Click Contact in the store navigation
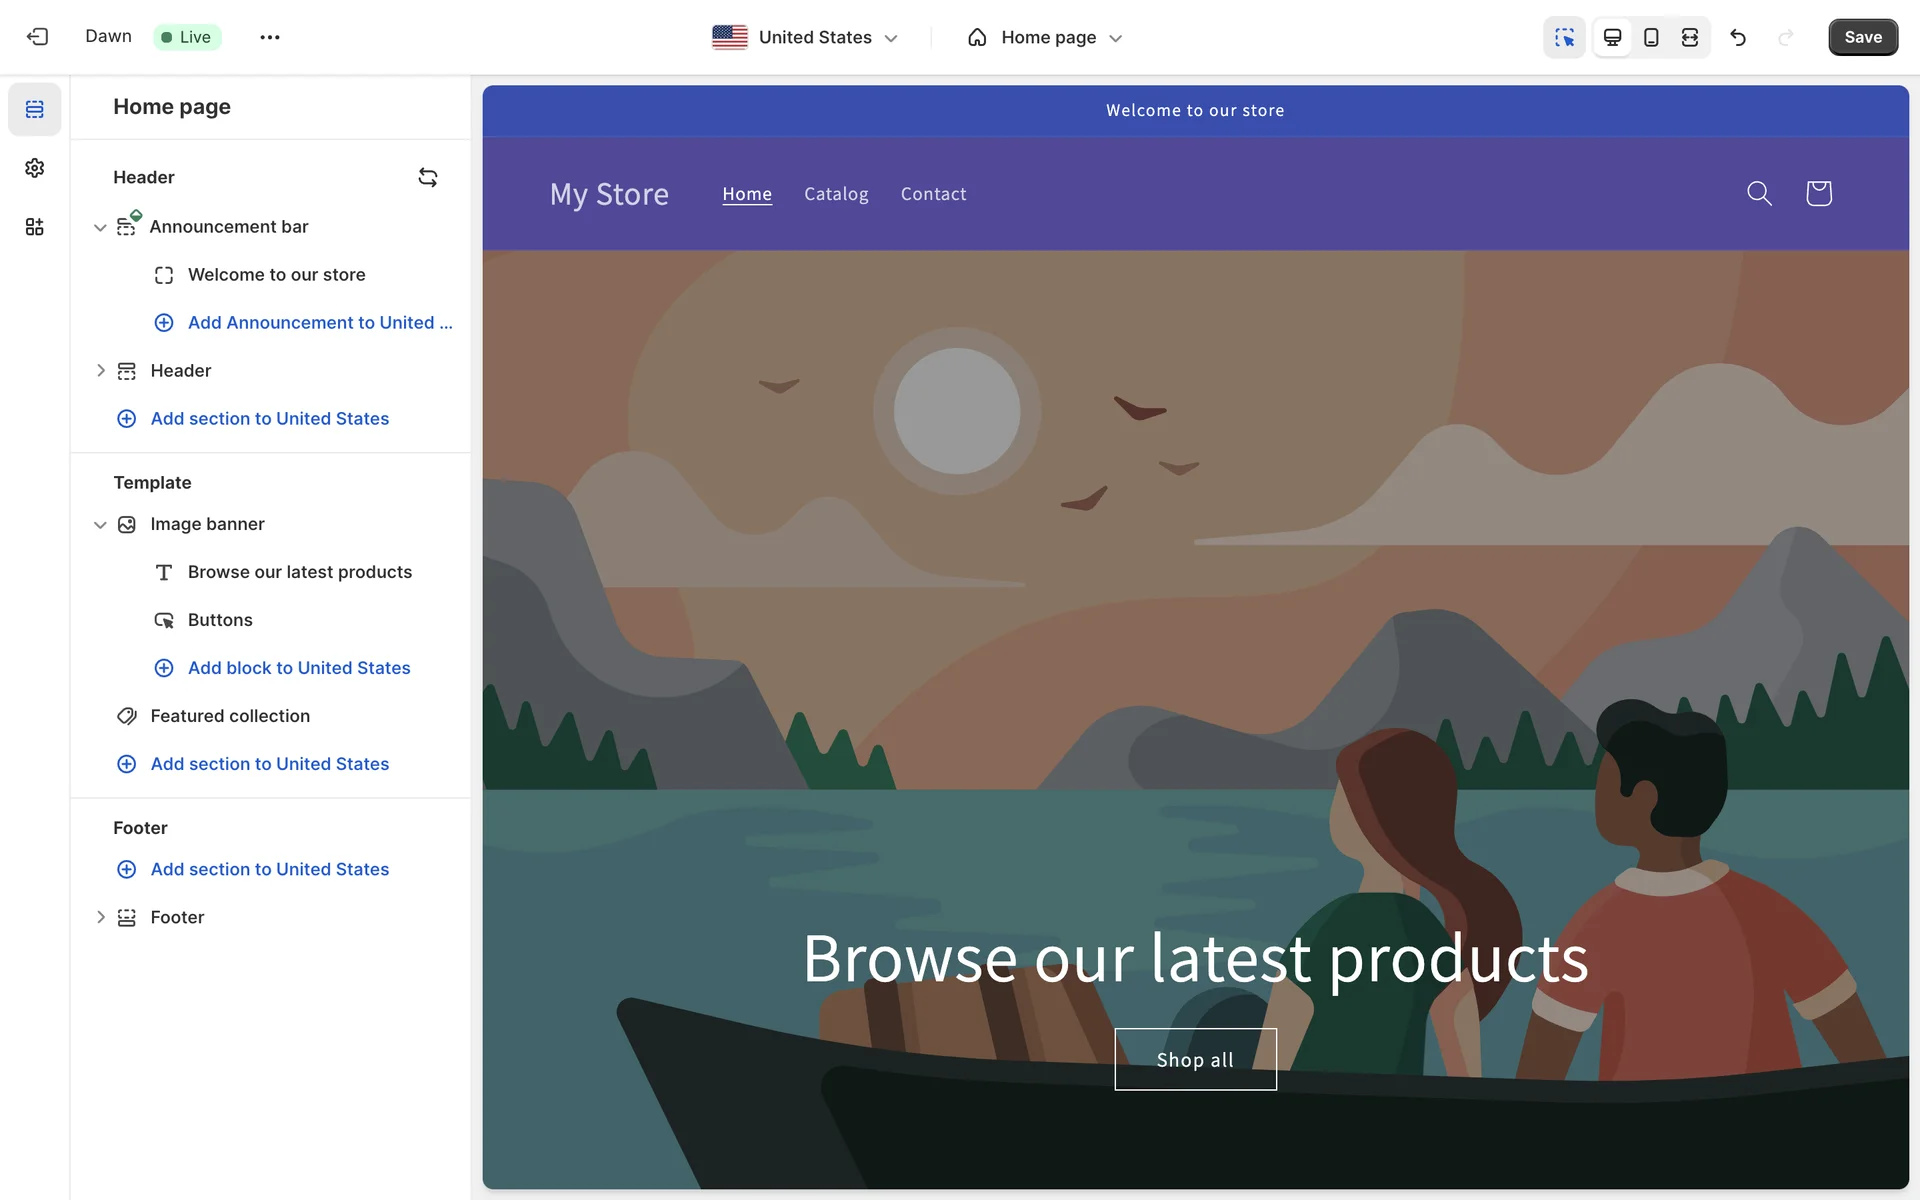The image size is (1920, 1200). pos(933,194)
